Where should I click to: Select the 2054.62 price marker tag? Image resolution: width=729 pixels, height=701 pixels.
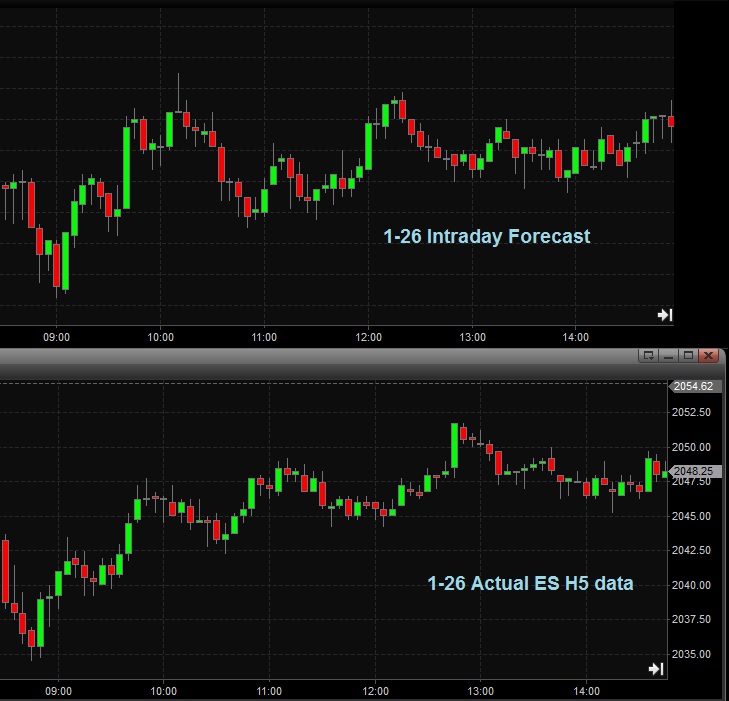(x=692, y=386)
